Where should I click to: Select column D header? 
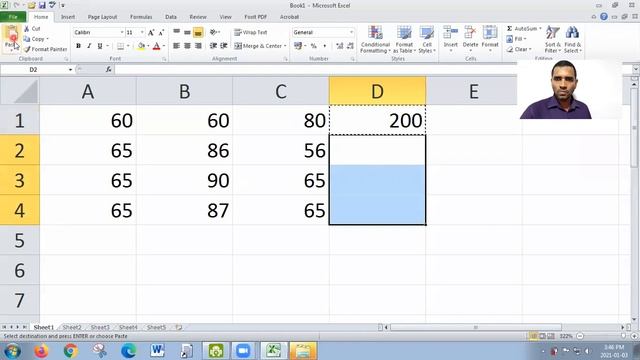pyautogui.click(x=377, y=91)
